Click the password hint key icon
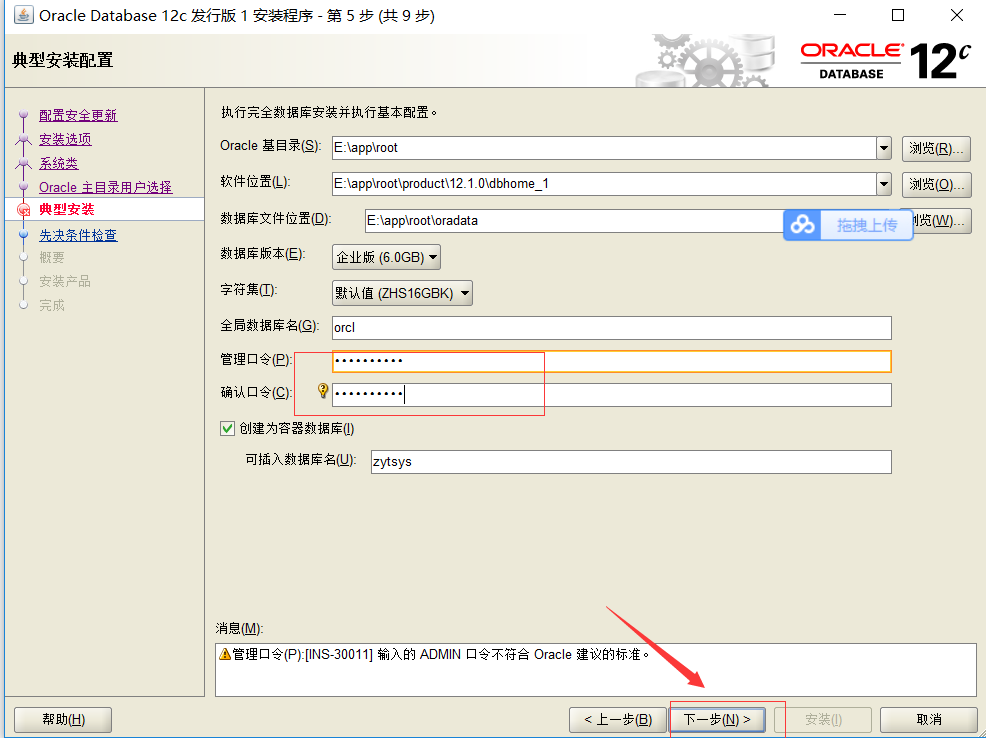The height and width of the screenshot is (738, 986). 323,391
